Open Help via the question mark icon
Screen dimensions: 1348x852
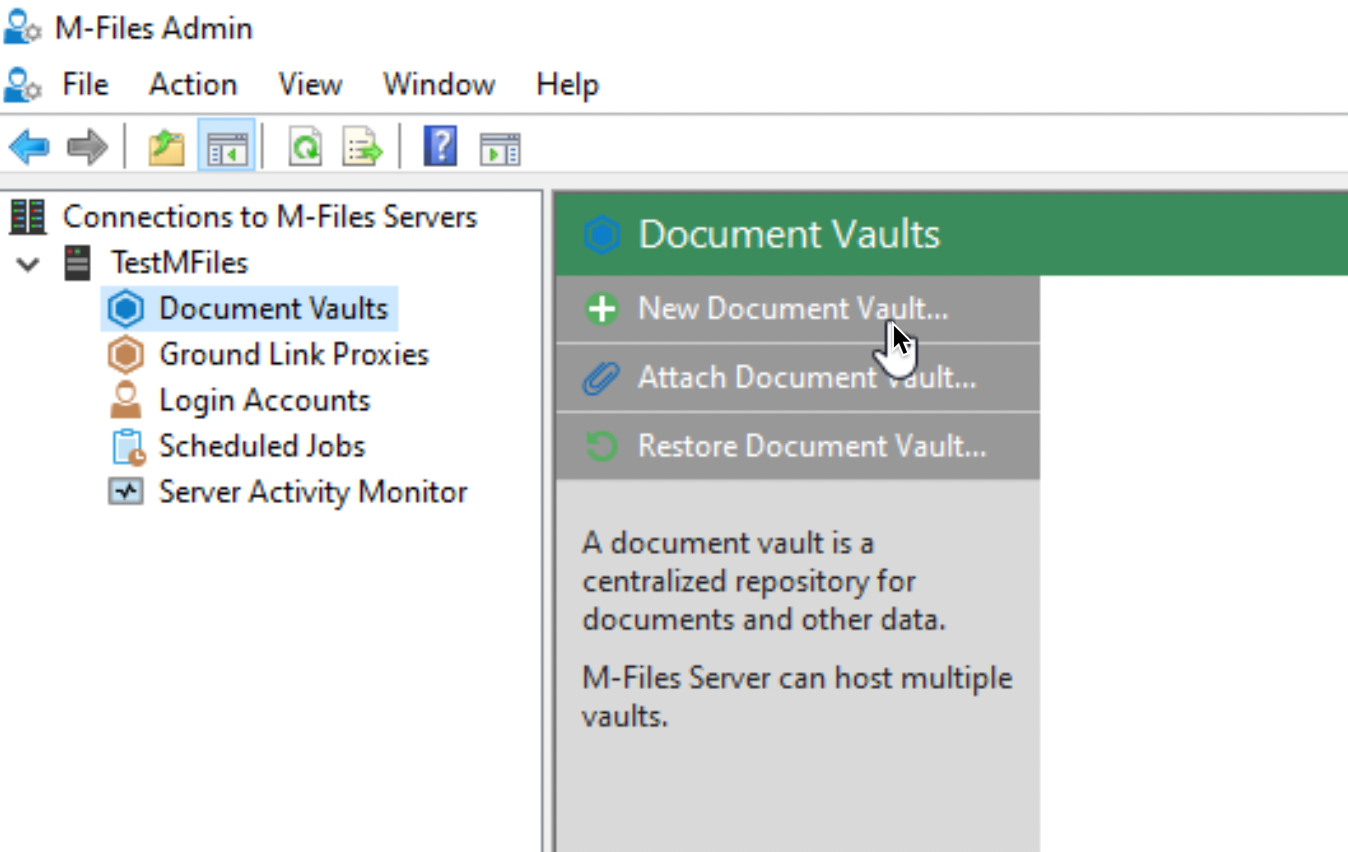(440, 147)
